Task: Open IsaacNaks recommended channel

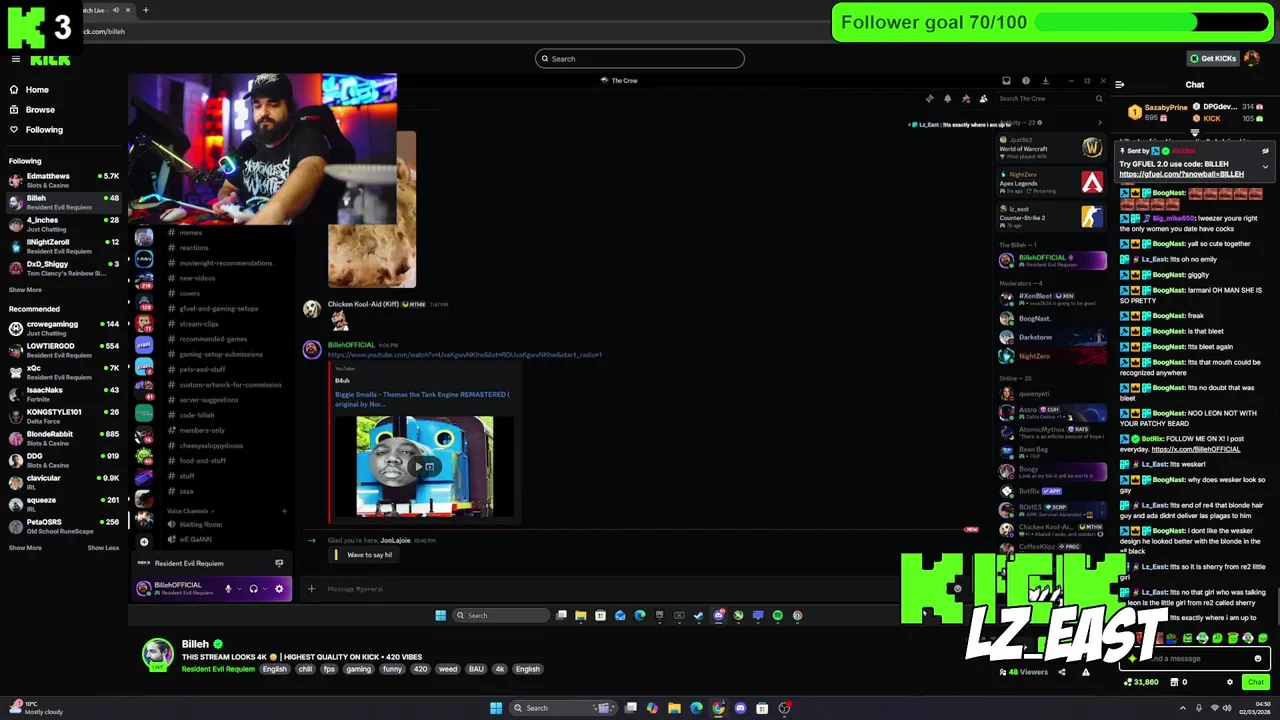Action: [62, 394]
